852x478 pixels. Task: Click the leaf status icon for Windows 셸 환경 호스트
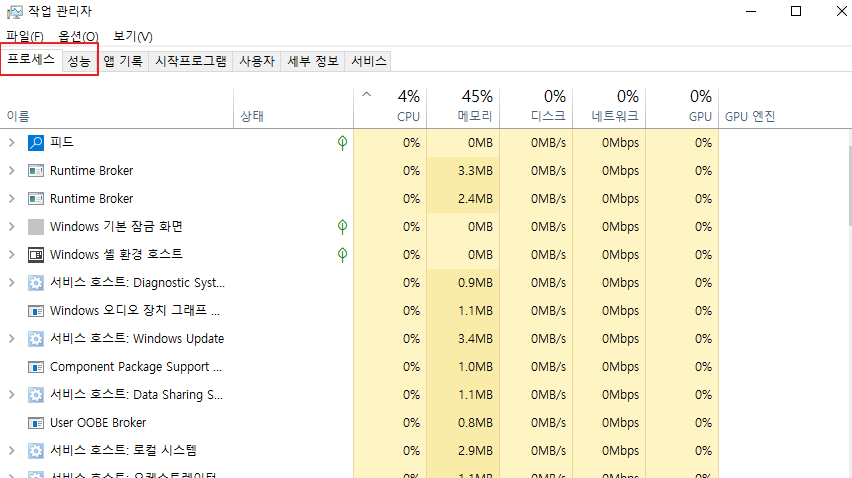point(342,255)
